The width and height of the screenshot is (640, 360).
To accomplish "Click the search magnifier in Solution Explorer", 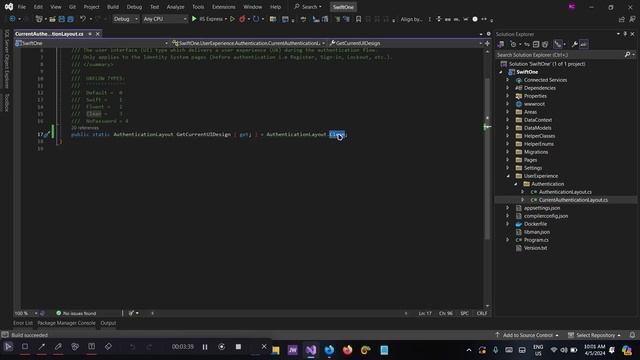I will point(627,54).
